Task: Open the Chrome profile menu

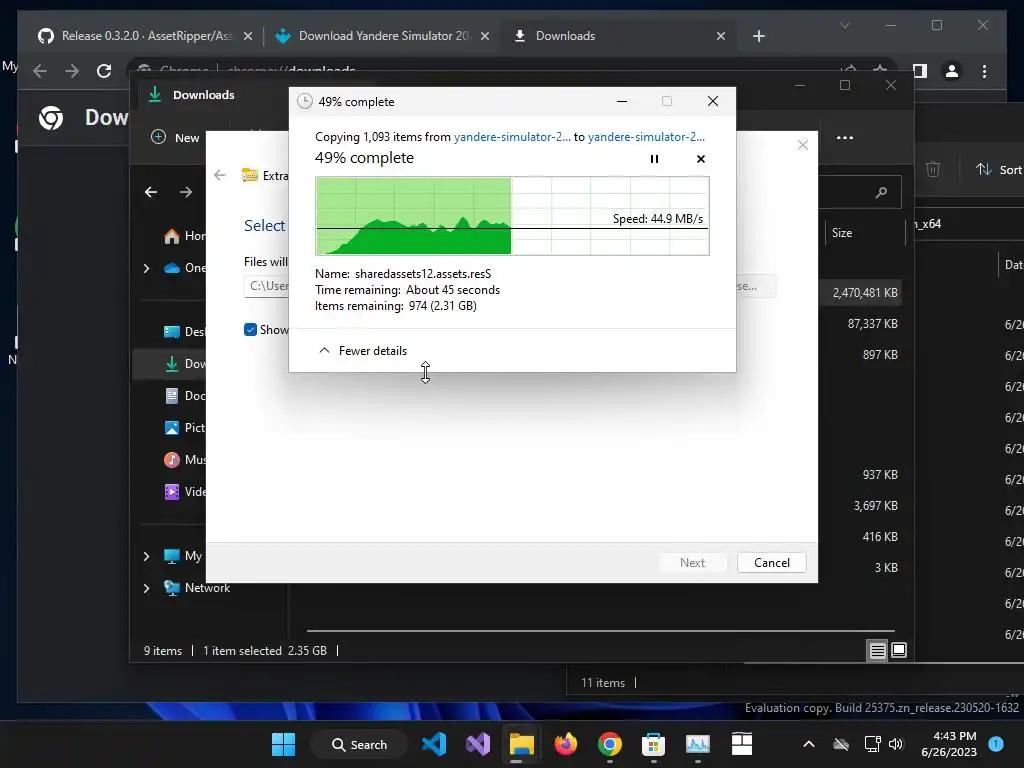Action: coord(952,71)
